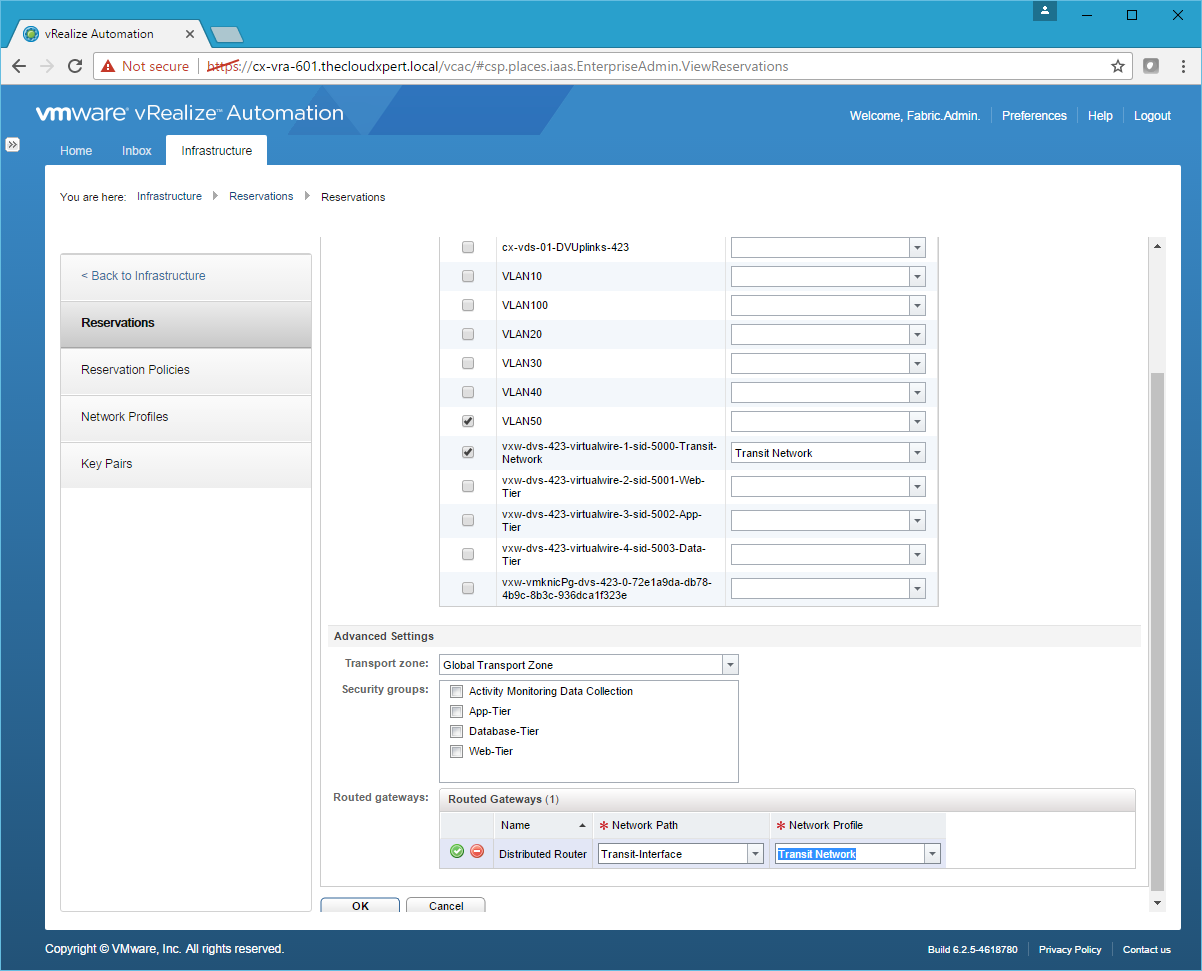Click the green save checkmark for Distributed Router
Image resolution: width=1202 pixels, height=971 pixels.
[x=457, y=852]
